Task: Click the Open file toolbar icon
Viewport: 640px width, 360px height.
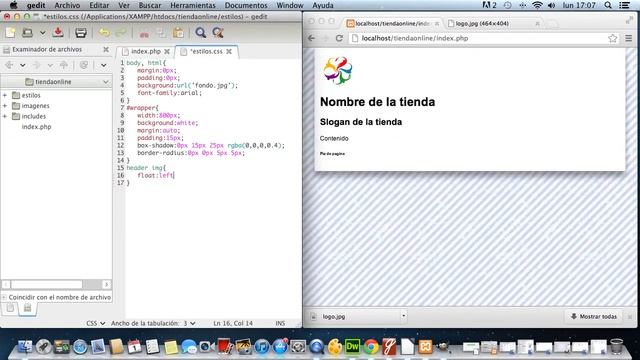Action: (x=27, y=33)
